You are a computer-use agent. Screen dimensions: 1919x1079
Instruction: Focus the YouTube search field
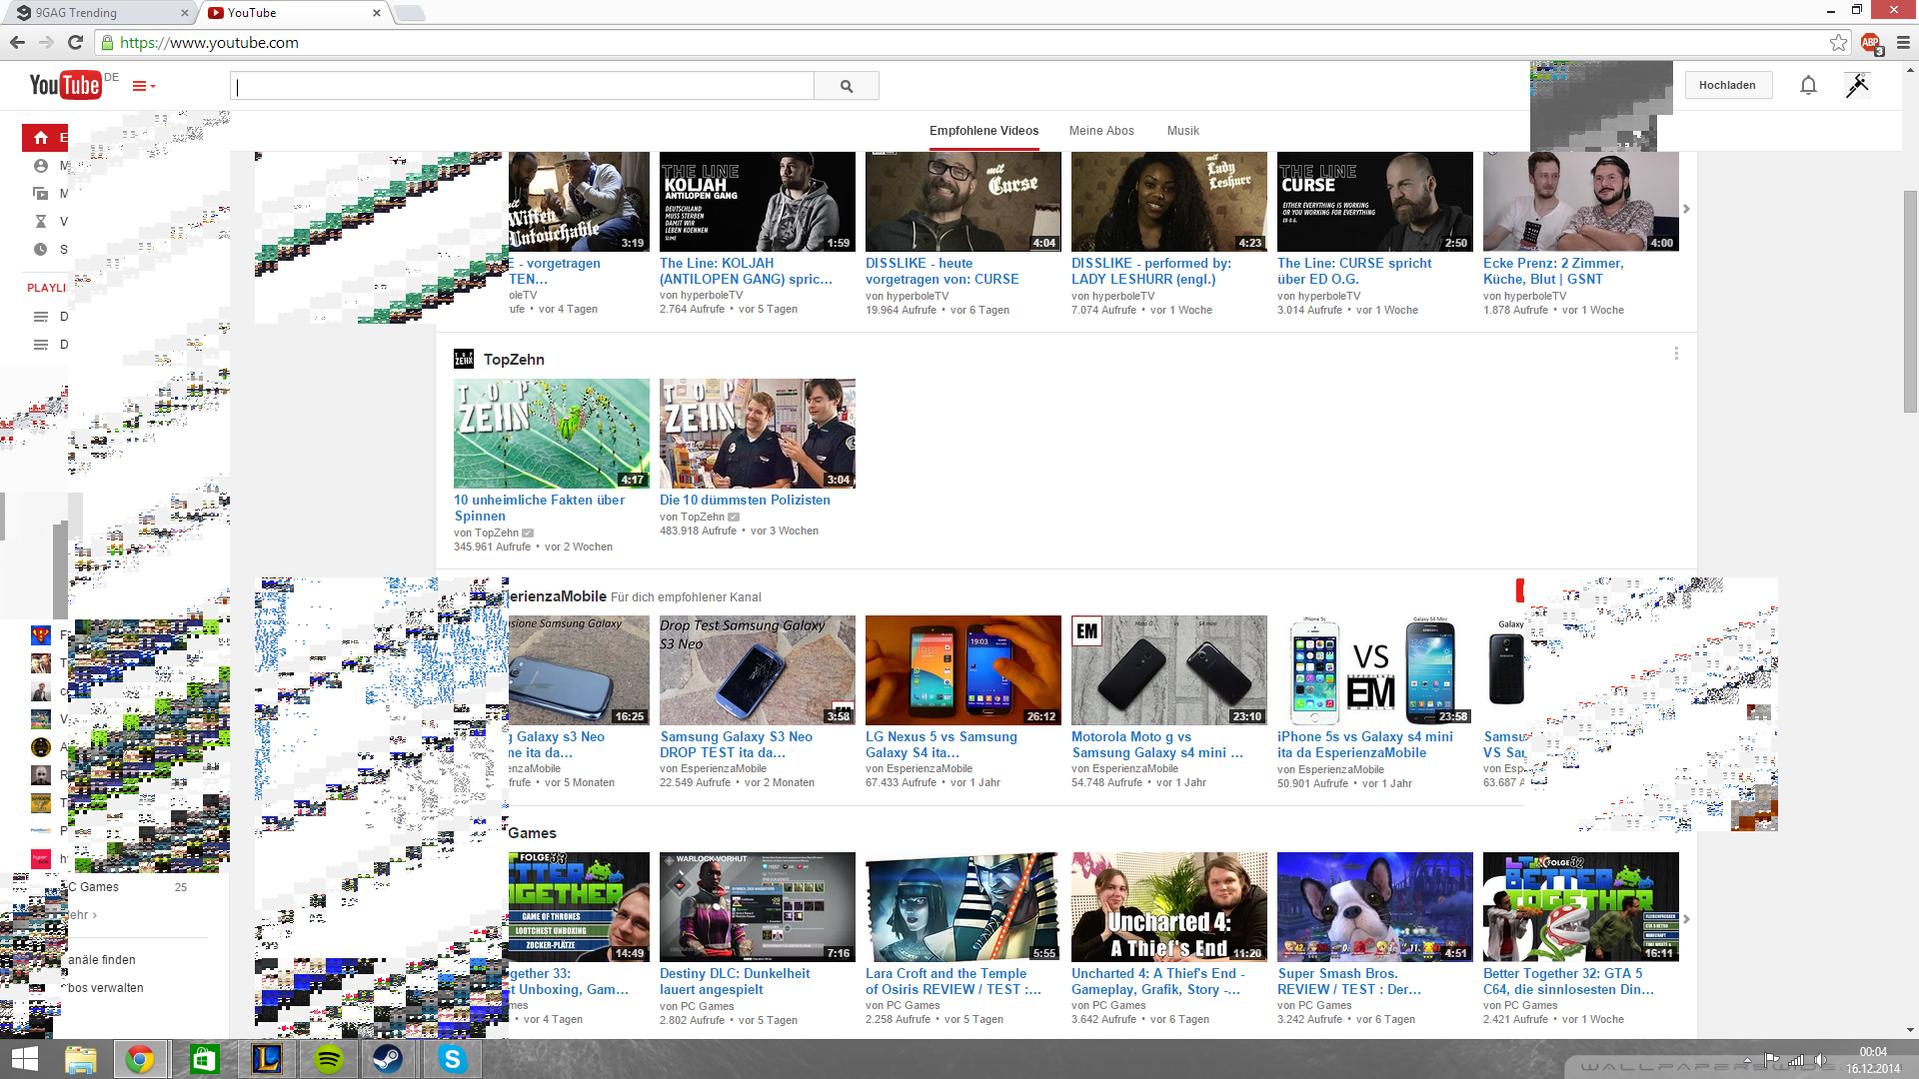[522, 86]
